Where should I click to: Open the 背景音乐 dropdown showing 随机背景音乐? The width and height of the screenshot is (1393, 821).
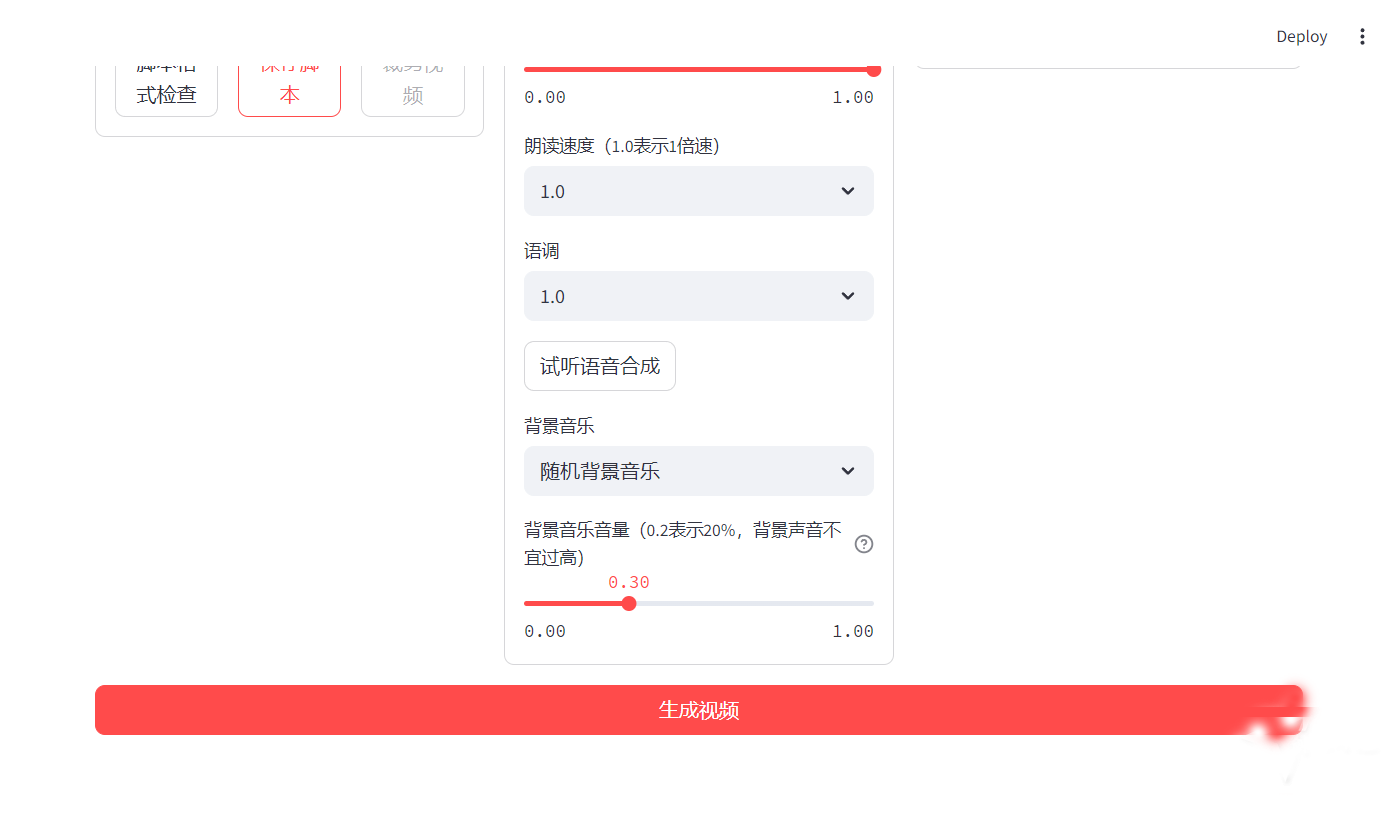point(698,471)
